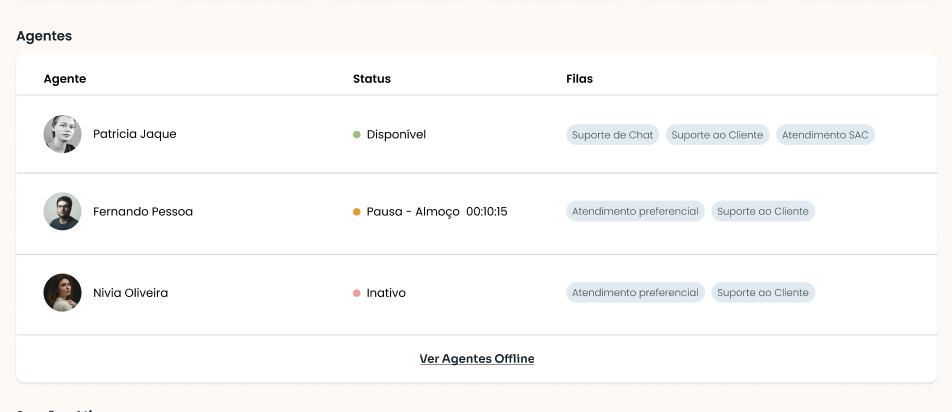This screenshot has width=952, height=412.
Task: Click Patricia Jaque's Suporte ao Cliente tag
Action: [x=717, y=135]
